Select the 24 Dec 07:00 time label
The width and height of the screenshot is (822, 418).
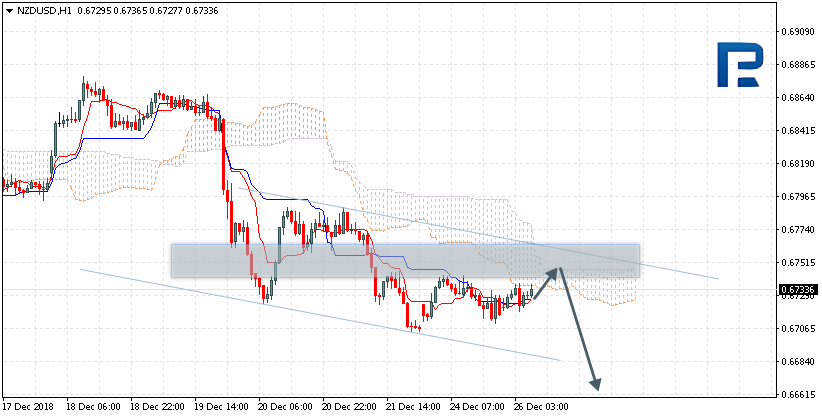pyautogui.click(x=477, y=407)
